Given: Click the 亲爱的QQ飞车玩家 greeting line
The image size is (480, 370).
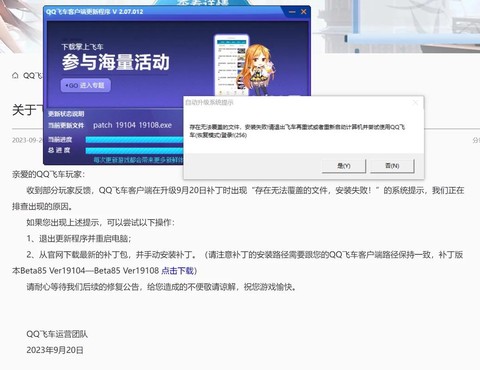Looking at the screenshot, I should point(49,174).
